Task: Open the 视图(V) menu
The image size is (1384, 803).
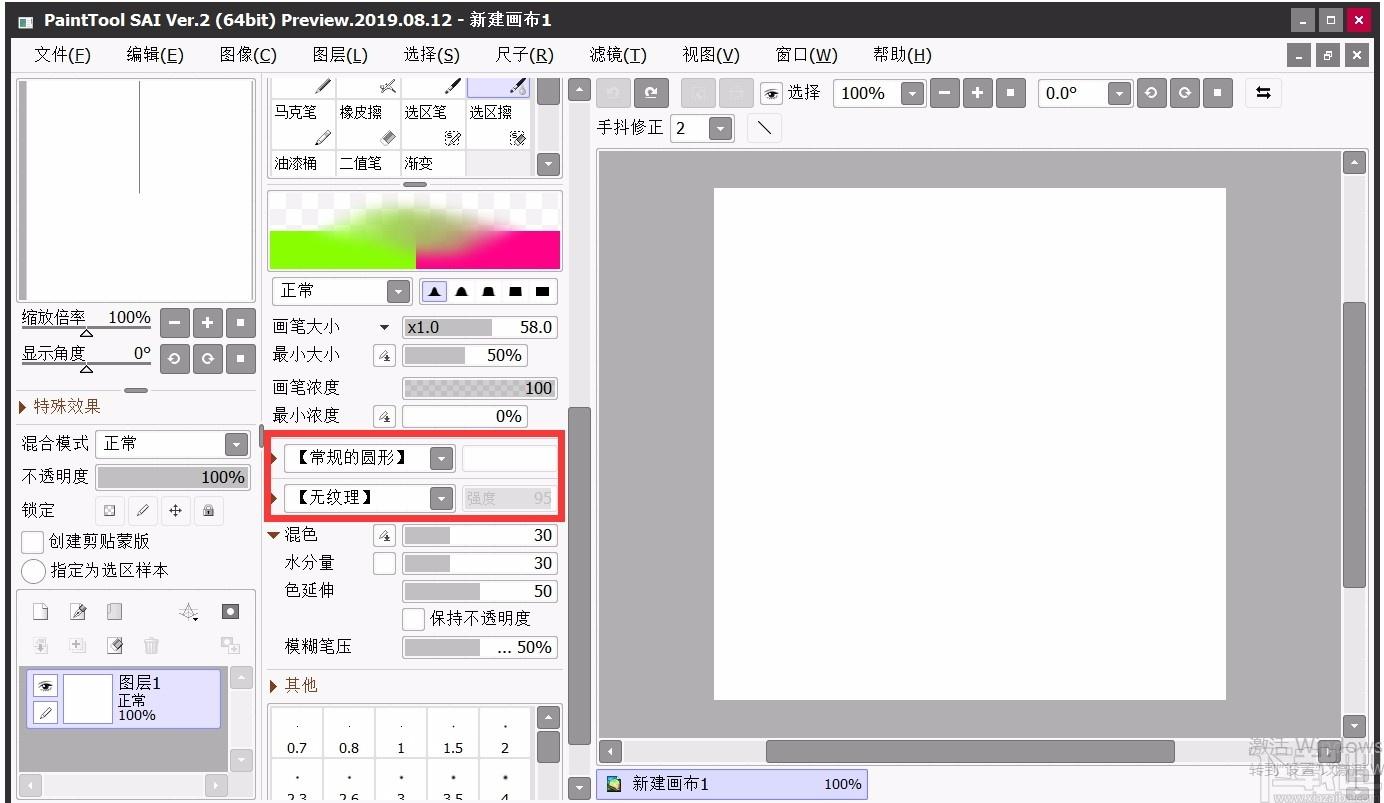Action: [x=711, y=55]
